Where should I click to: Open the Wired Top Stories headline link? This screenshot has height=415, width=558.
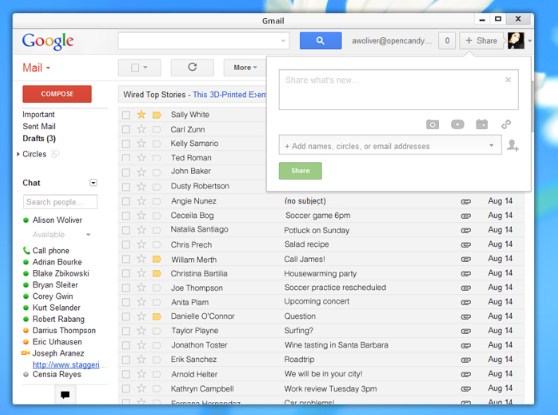pos(229,95)
